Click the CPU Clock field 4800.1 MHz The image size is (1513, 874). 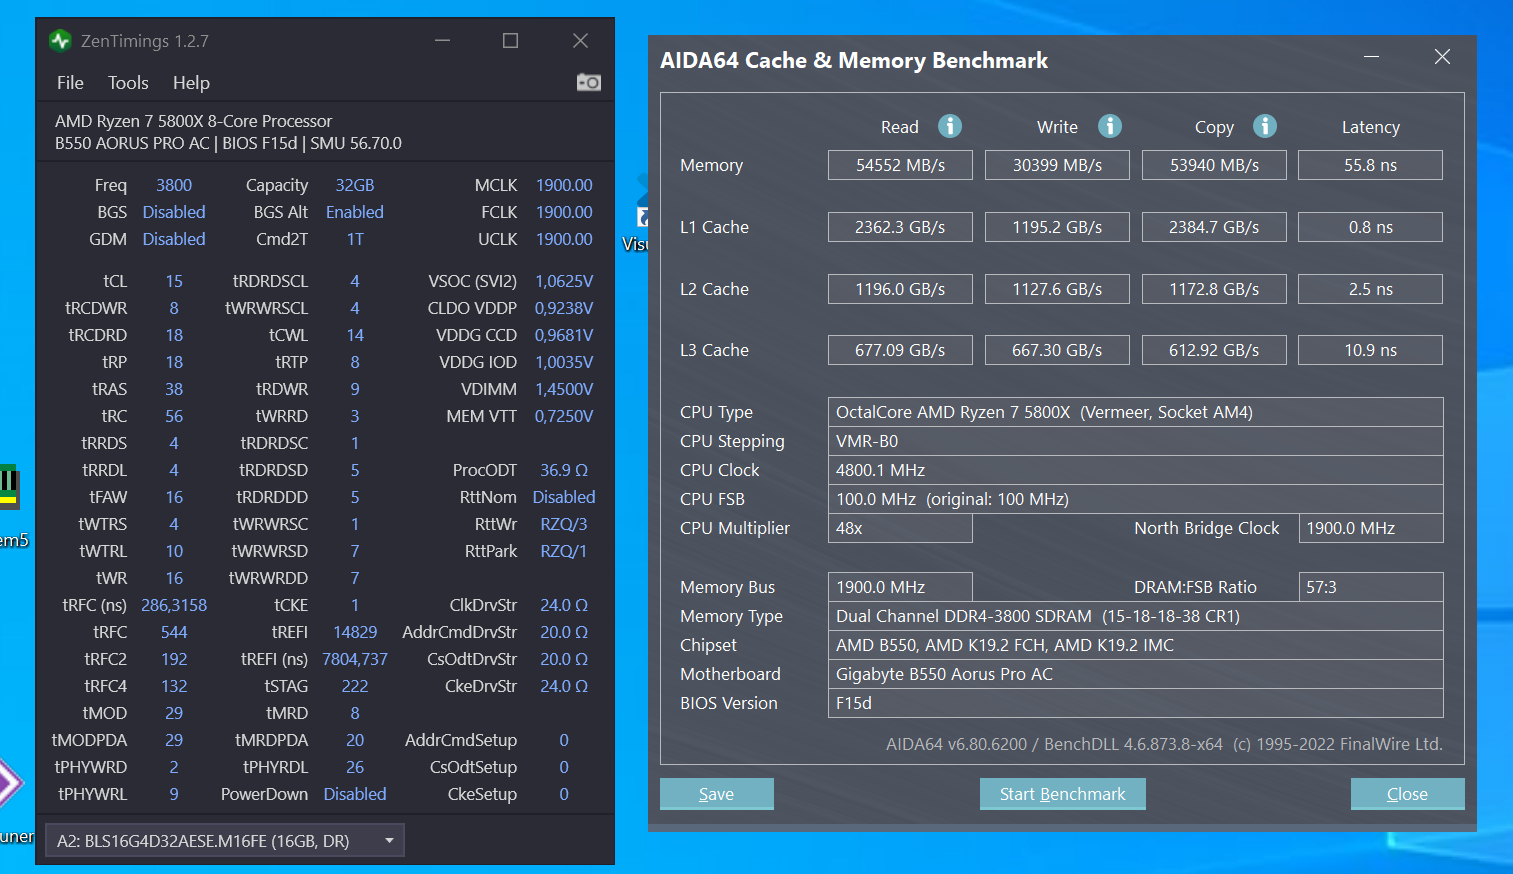click(1136, 470)
